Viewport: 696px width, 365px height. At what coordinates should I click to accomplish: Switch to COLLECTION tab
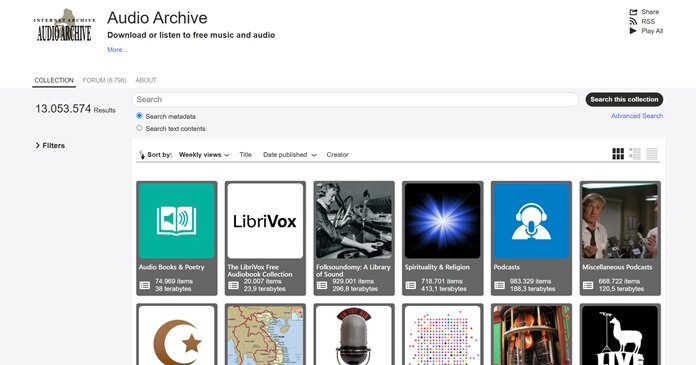click(x=54, y=80)
